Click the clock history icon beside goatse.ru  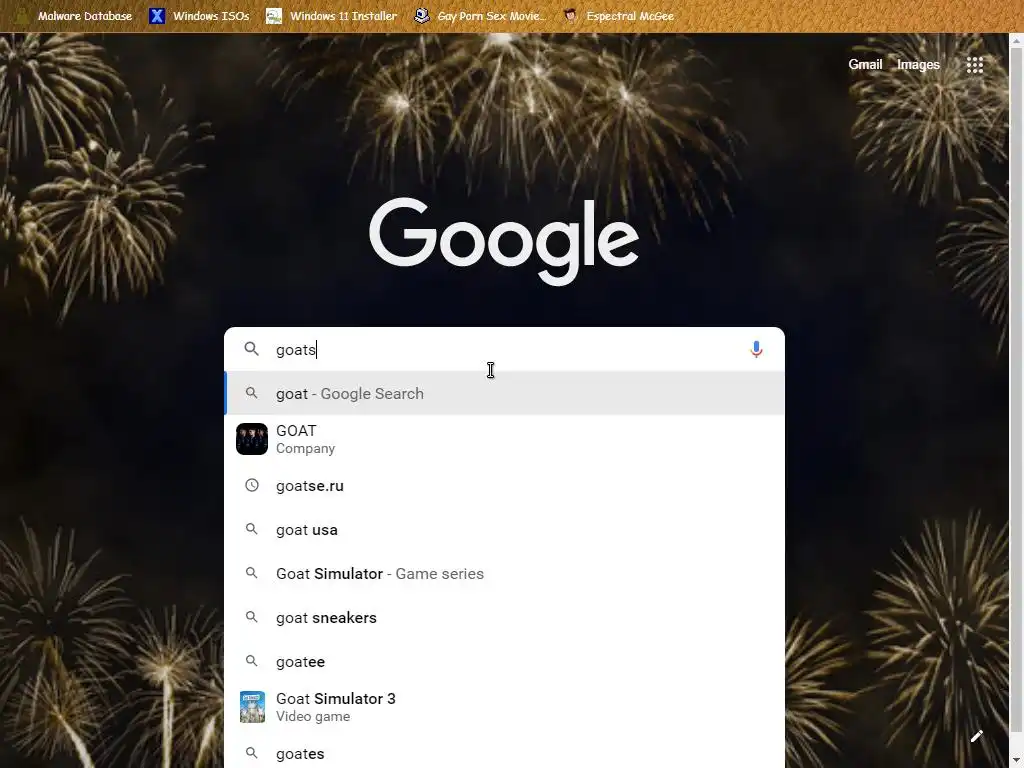[251, 485]
